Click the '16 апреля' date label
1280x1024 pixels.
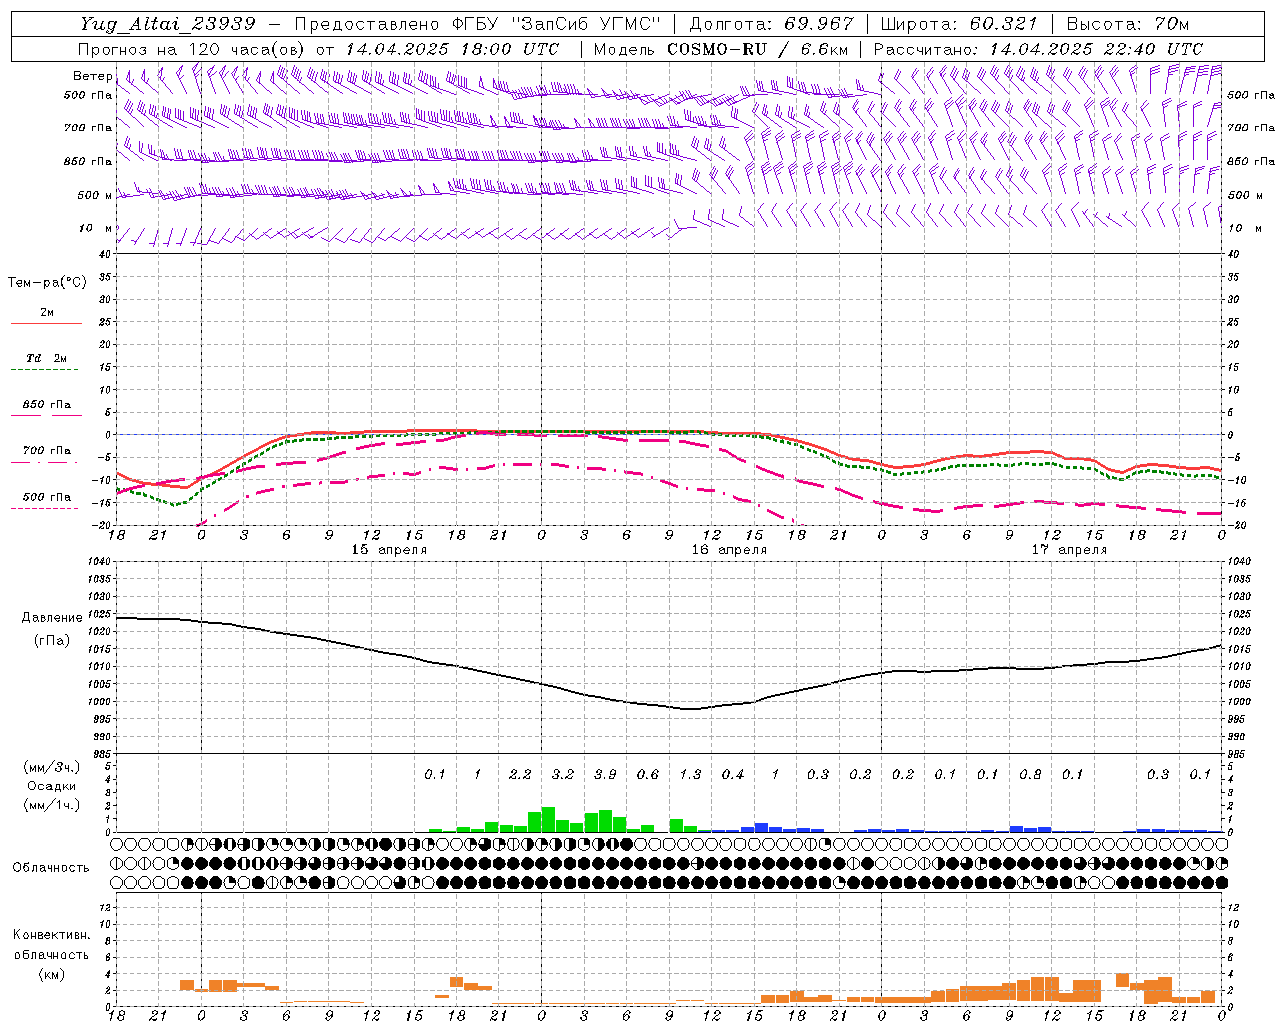(729, 550)
